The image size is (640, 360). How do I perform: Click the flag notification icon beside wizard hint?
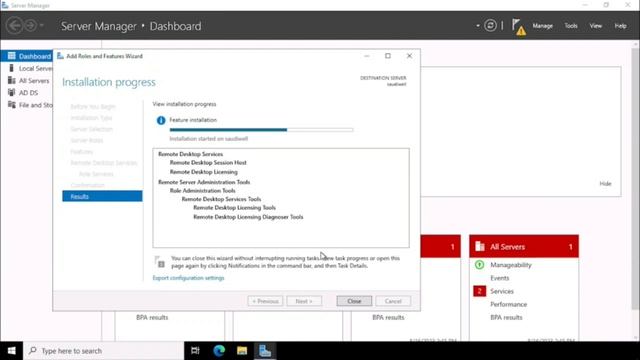click(160, 262)
